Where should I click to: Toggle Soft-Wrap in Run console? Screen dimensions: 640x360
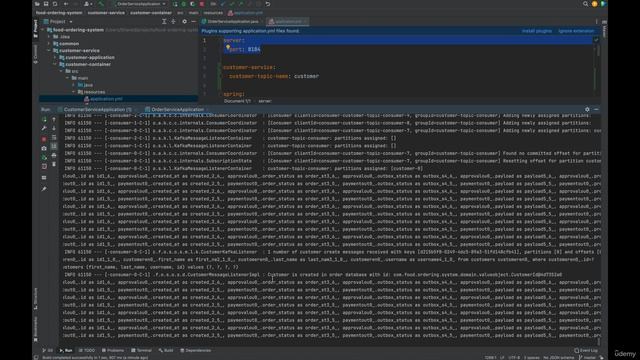click(54, 138)
